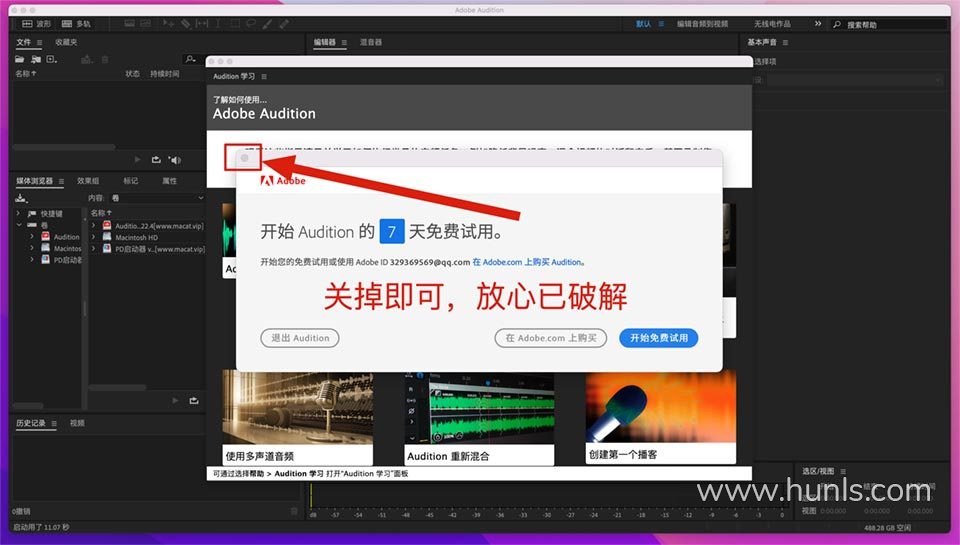Expand the 快捷键 tree node
This screenshot has width=960, height=545.
pos(18,213)
